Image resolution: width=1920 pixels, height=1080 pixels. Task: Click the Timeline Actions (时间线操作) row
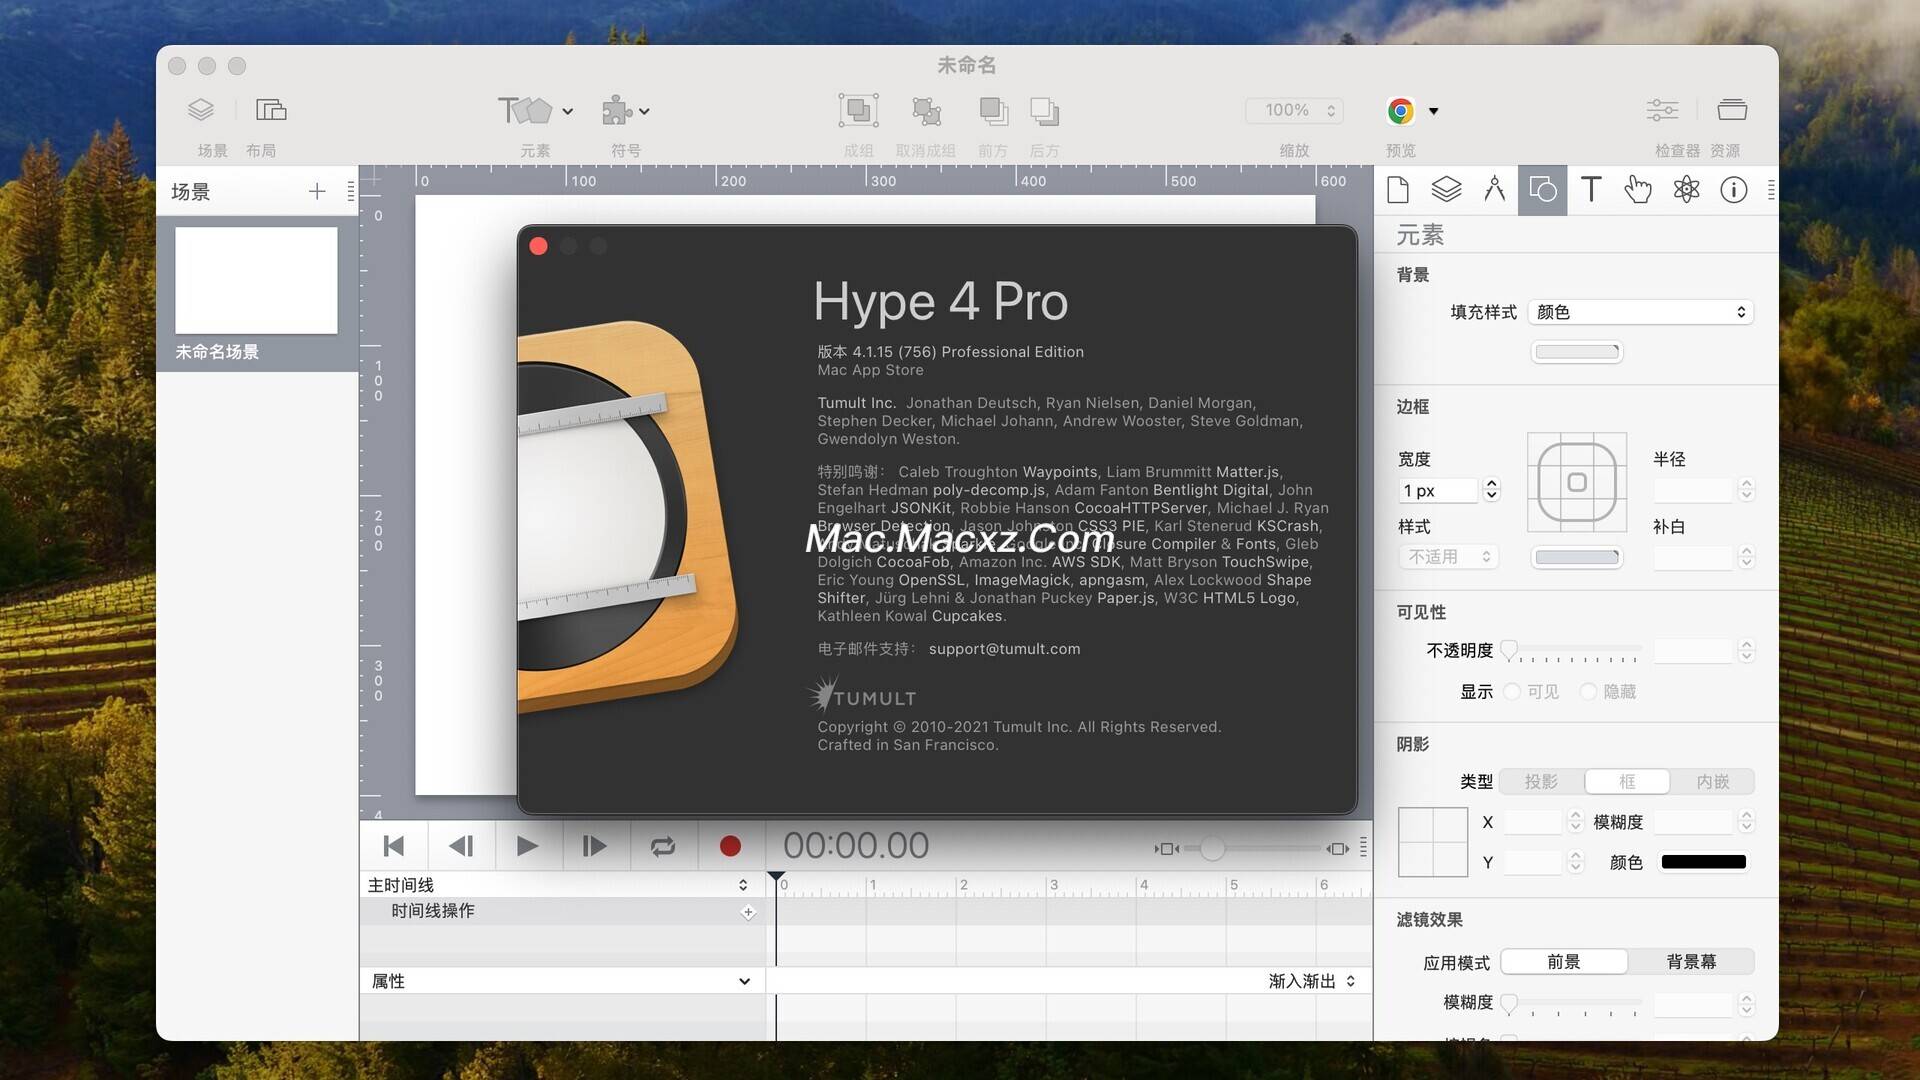(x=563, y=911)
